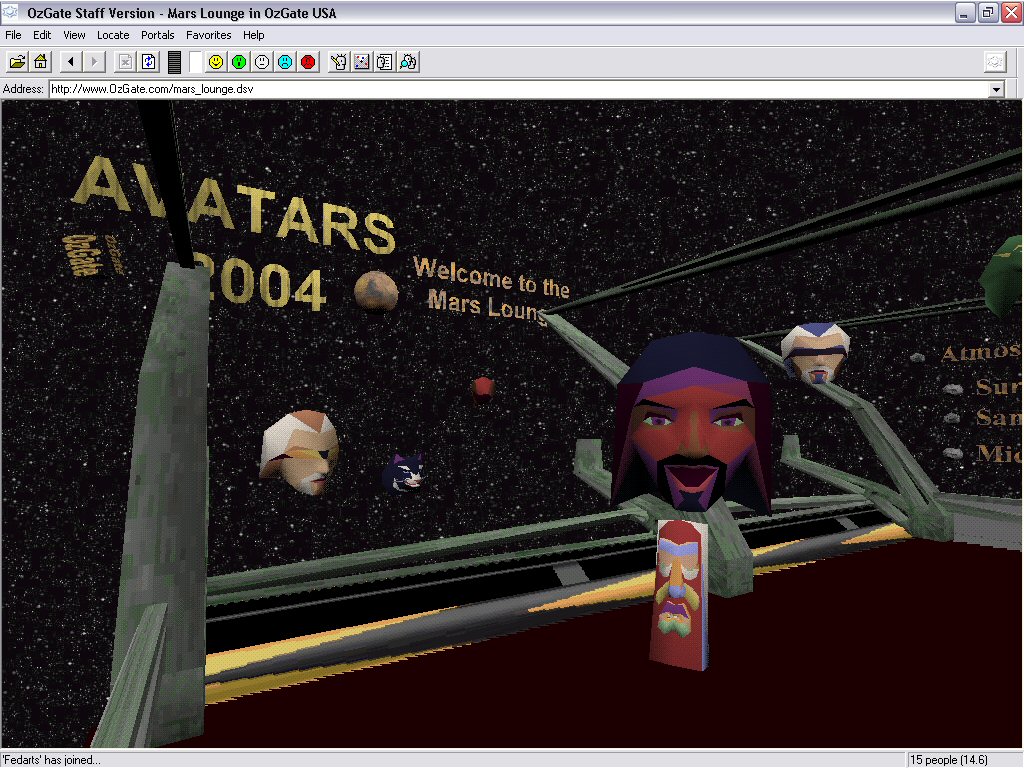The height and width of the screenshot is (768, 1024).
Task: Select the blue sad face emotion
Action: (285, 62)
